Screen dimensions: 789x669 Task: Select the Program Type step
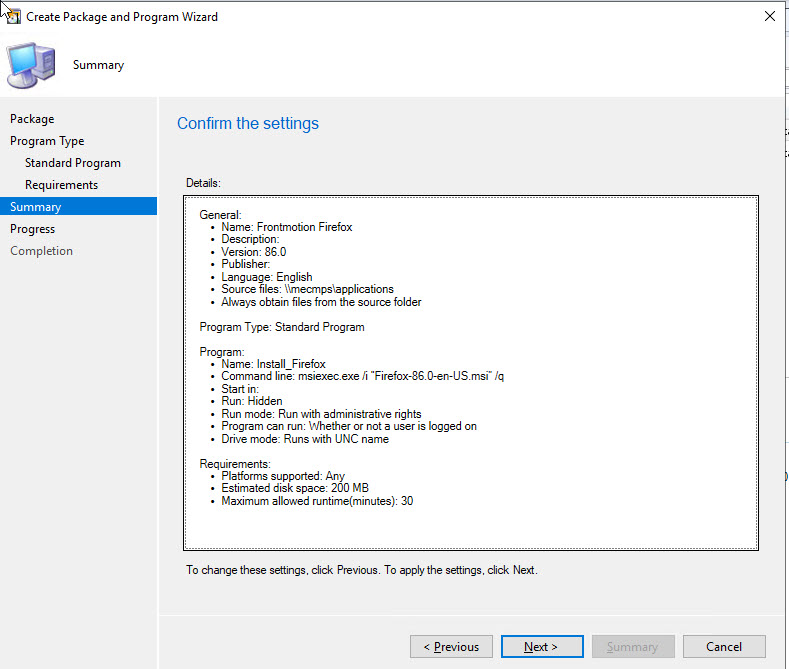click(47, 141)
